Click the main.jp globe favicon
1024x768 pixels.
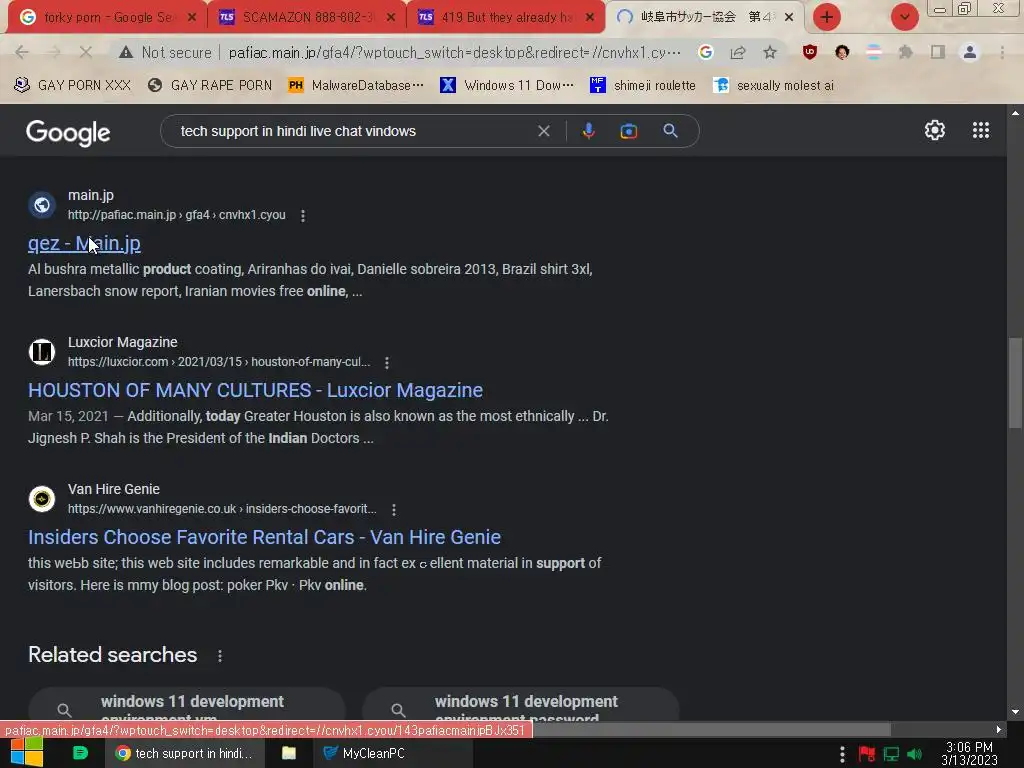point(42,205)
